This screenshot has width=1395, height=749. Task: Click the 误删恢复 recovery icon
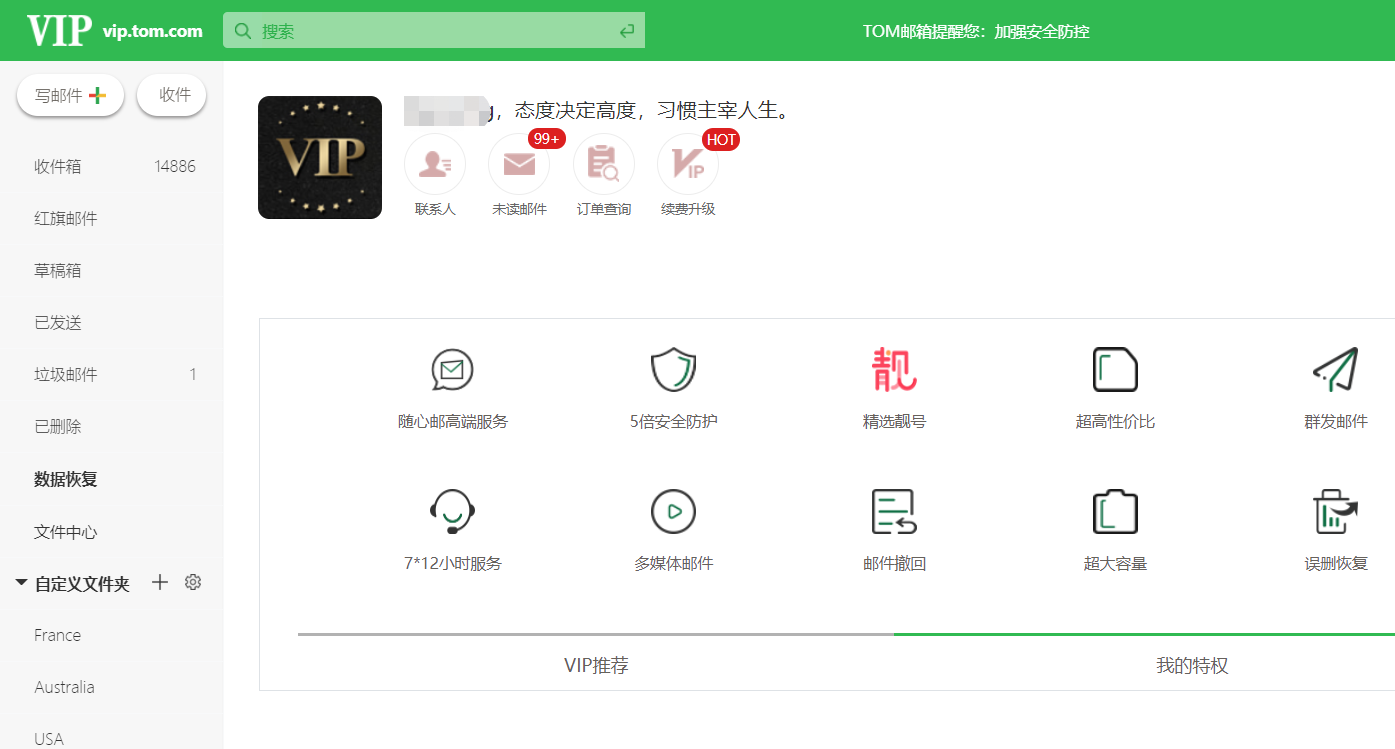pyautogui.click(x=1335, y=525)
